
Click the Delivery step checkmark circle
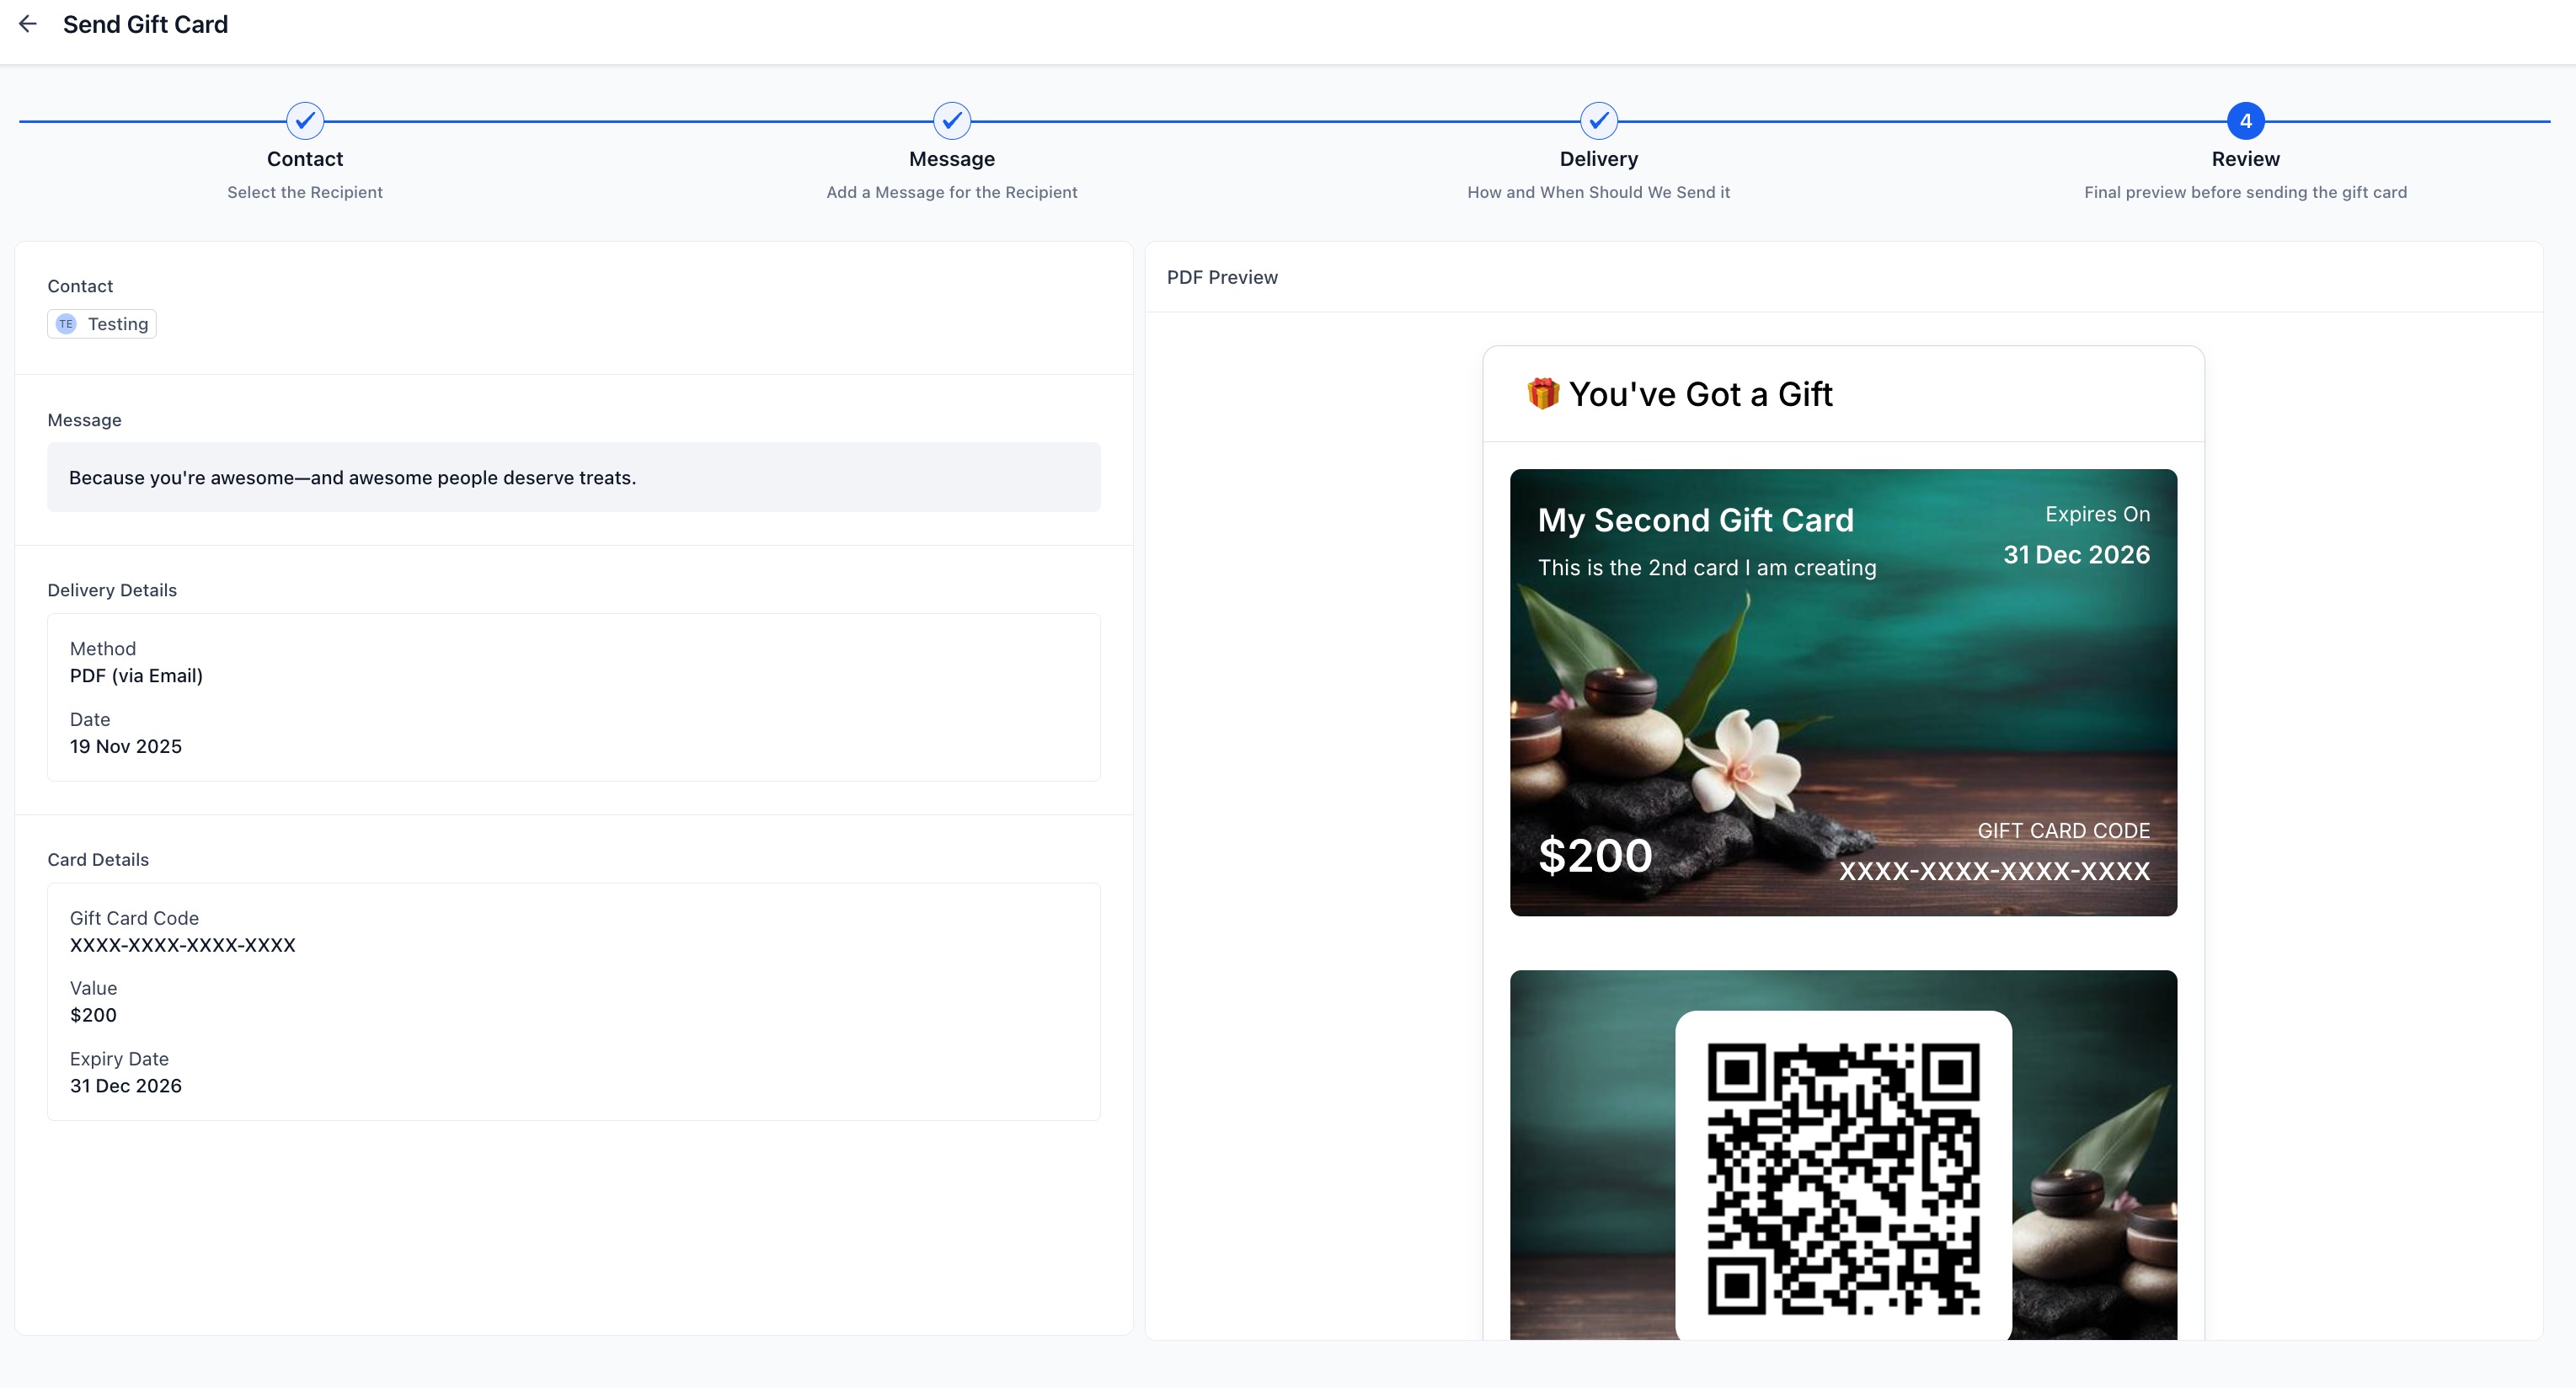point(1598,121)
